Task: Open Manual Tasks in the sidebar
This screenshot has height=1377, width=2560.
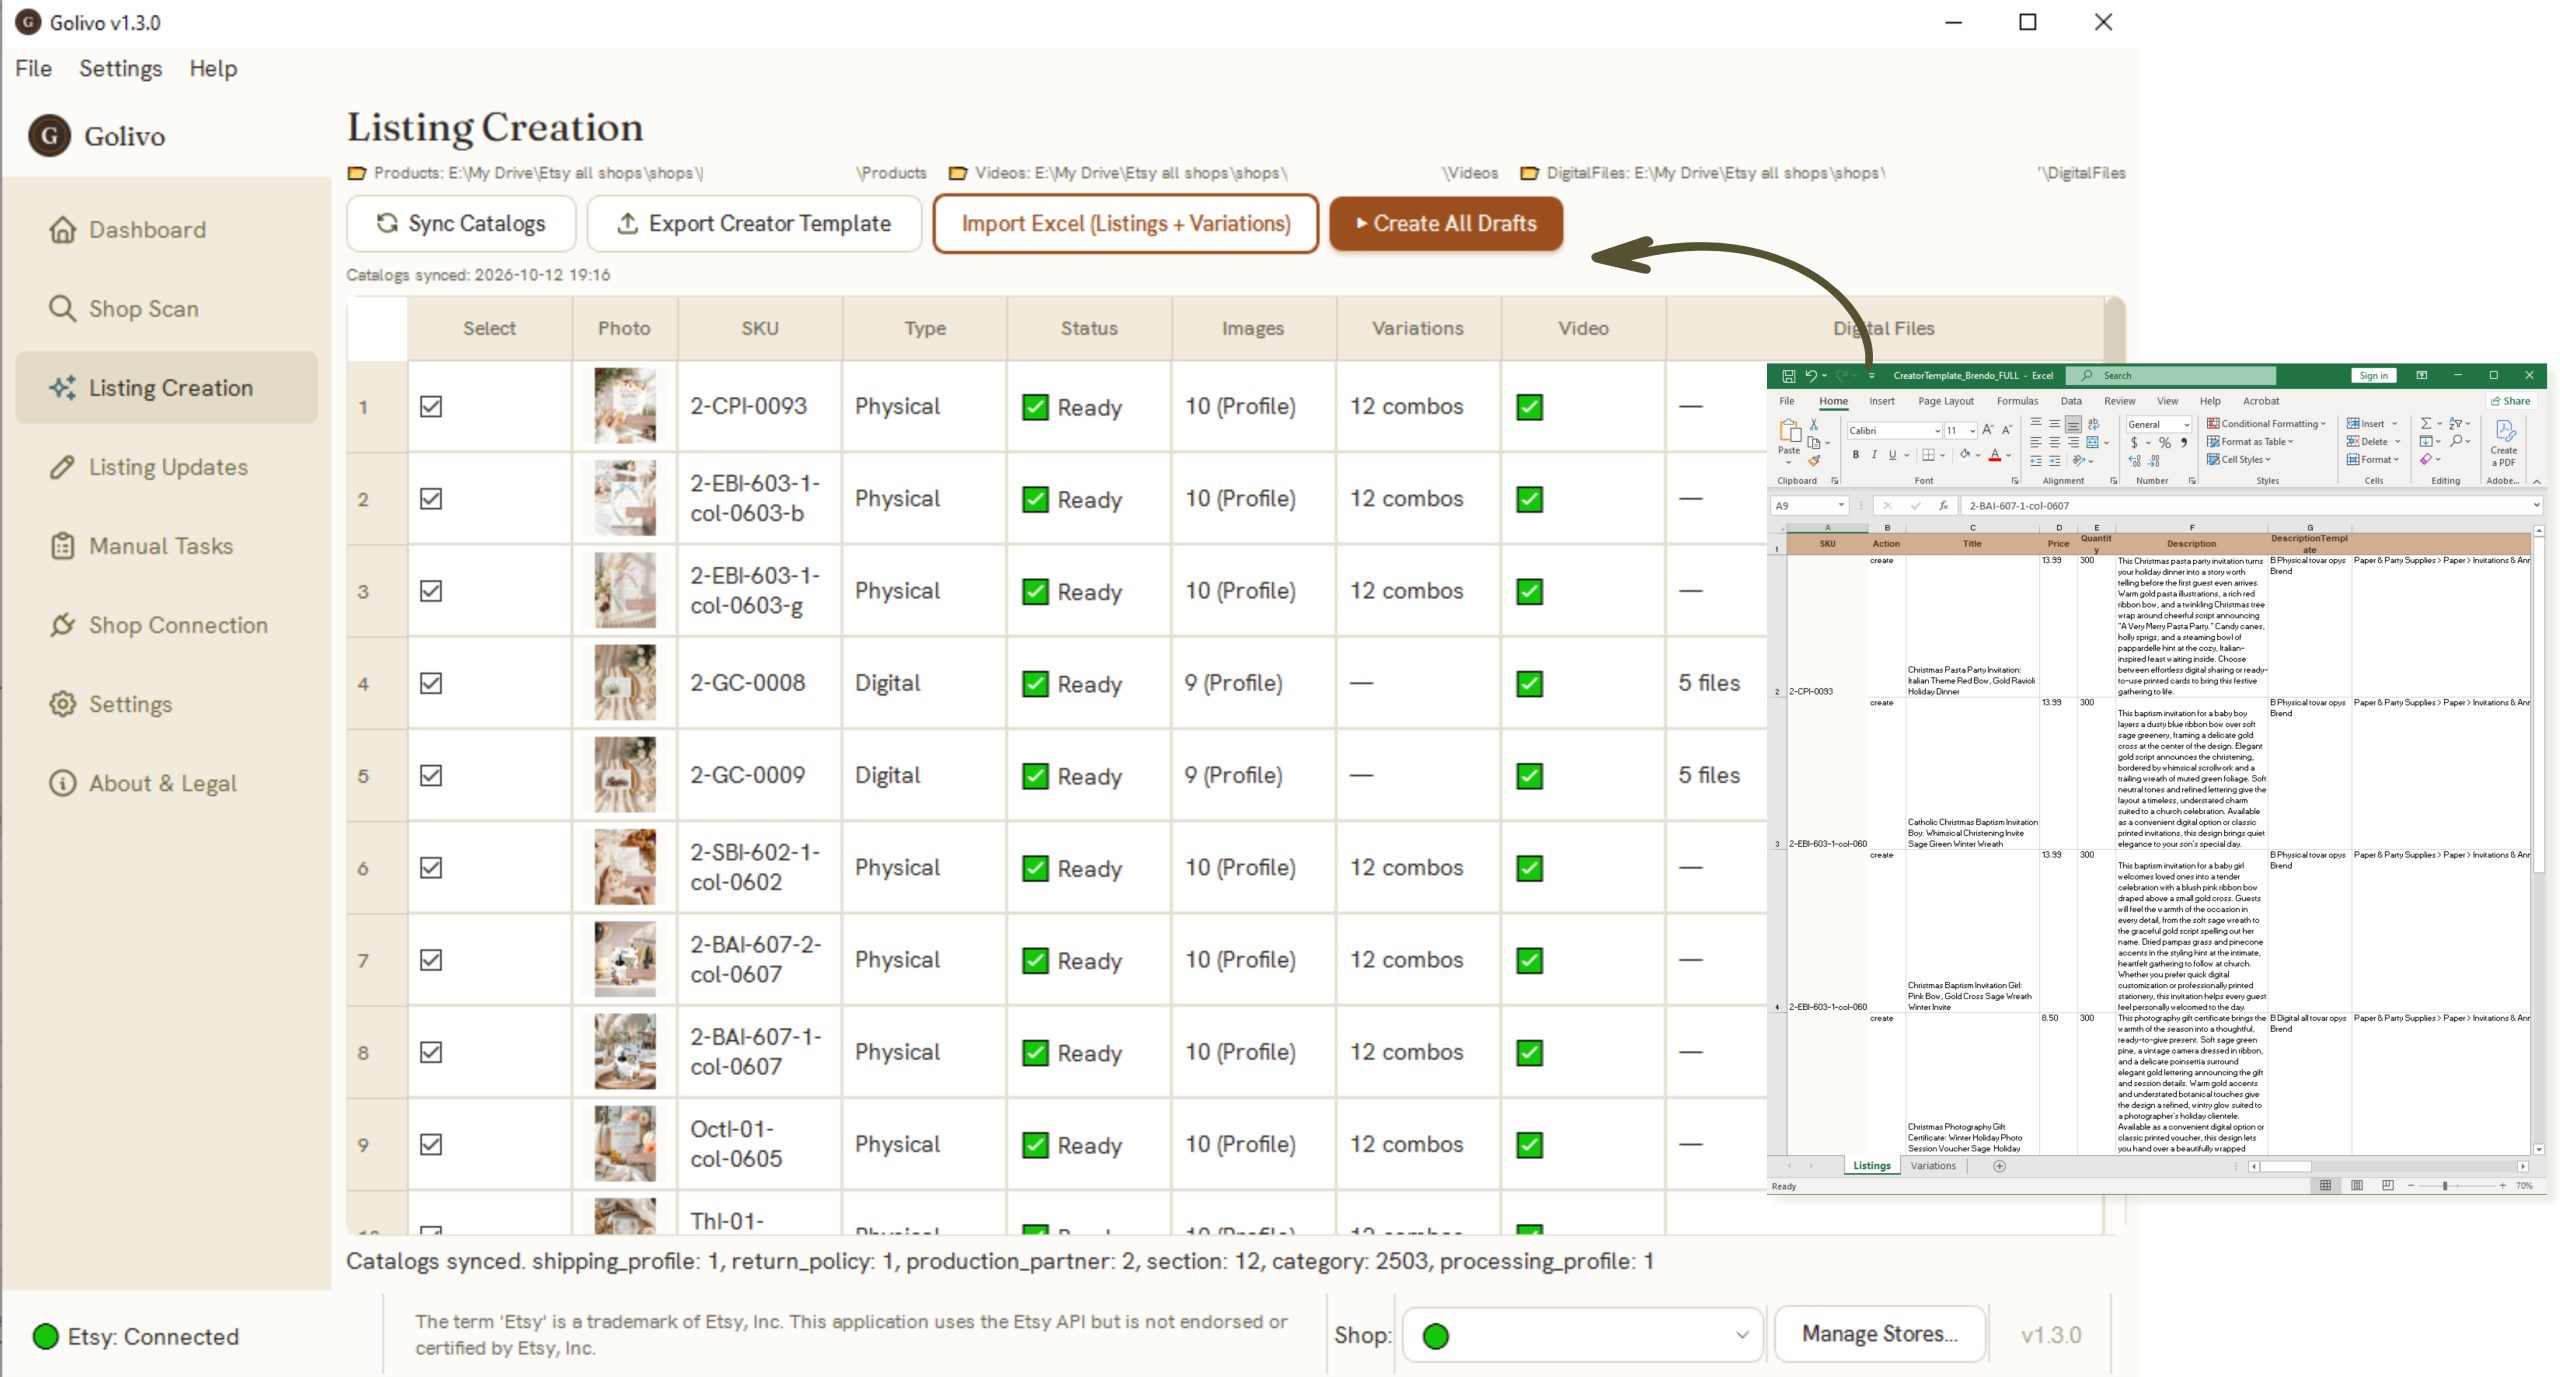Action: 165,546
